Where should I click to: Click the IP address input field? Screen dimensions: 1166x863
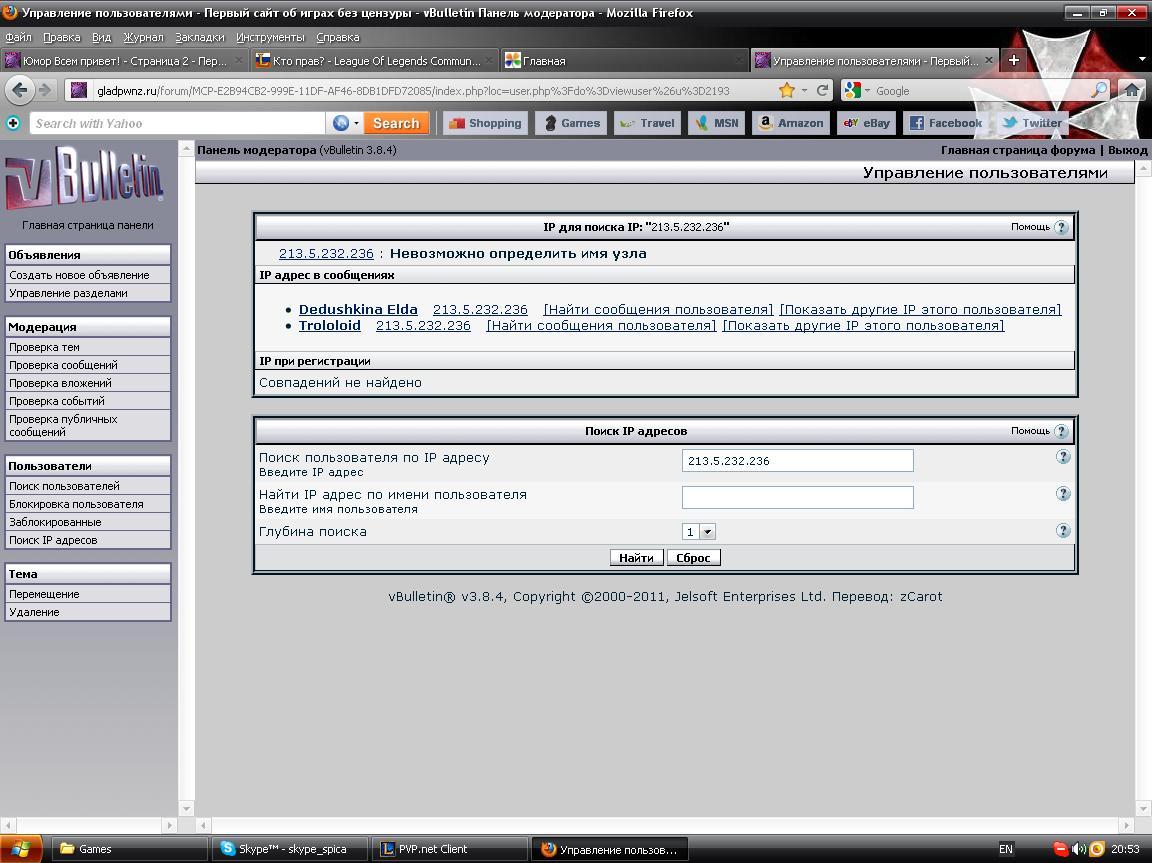click(797, 460)
